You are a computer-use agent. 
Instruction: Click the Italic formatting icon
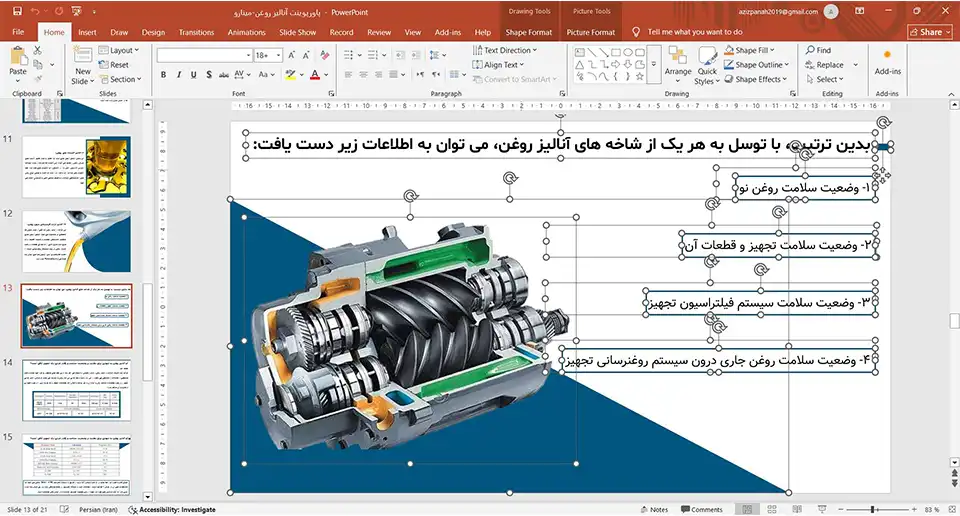[x=178, y=75]
